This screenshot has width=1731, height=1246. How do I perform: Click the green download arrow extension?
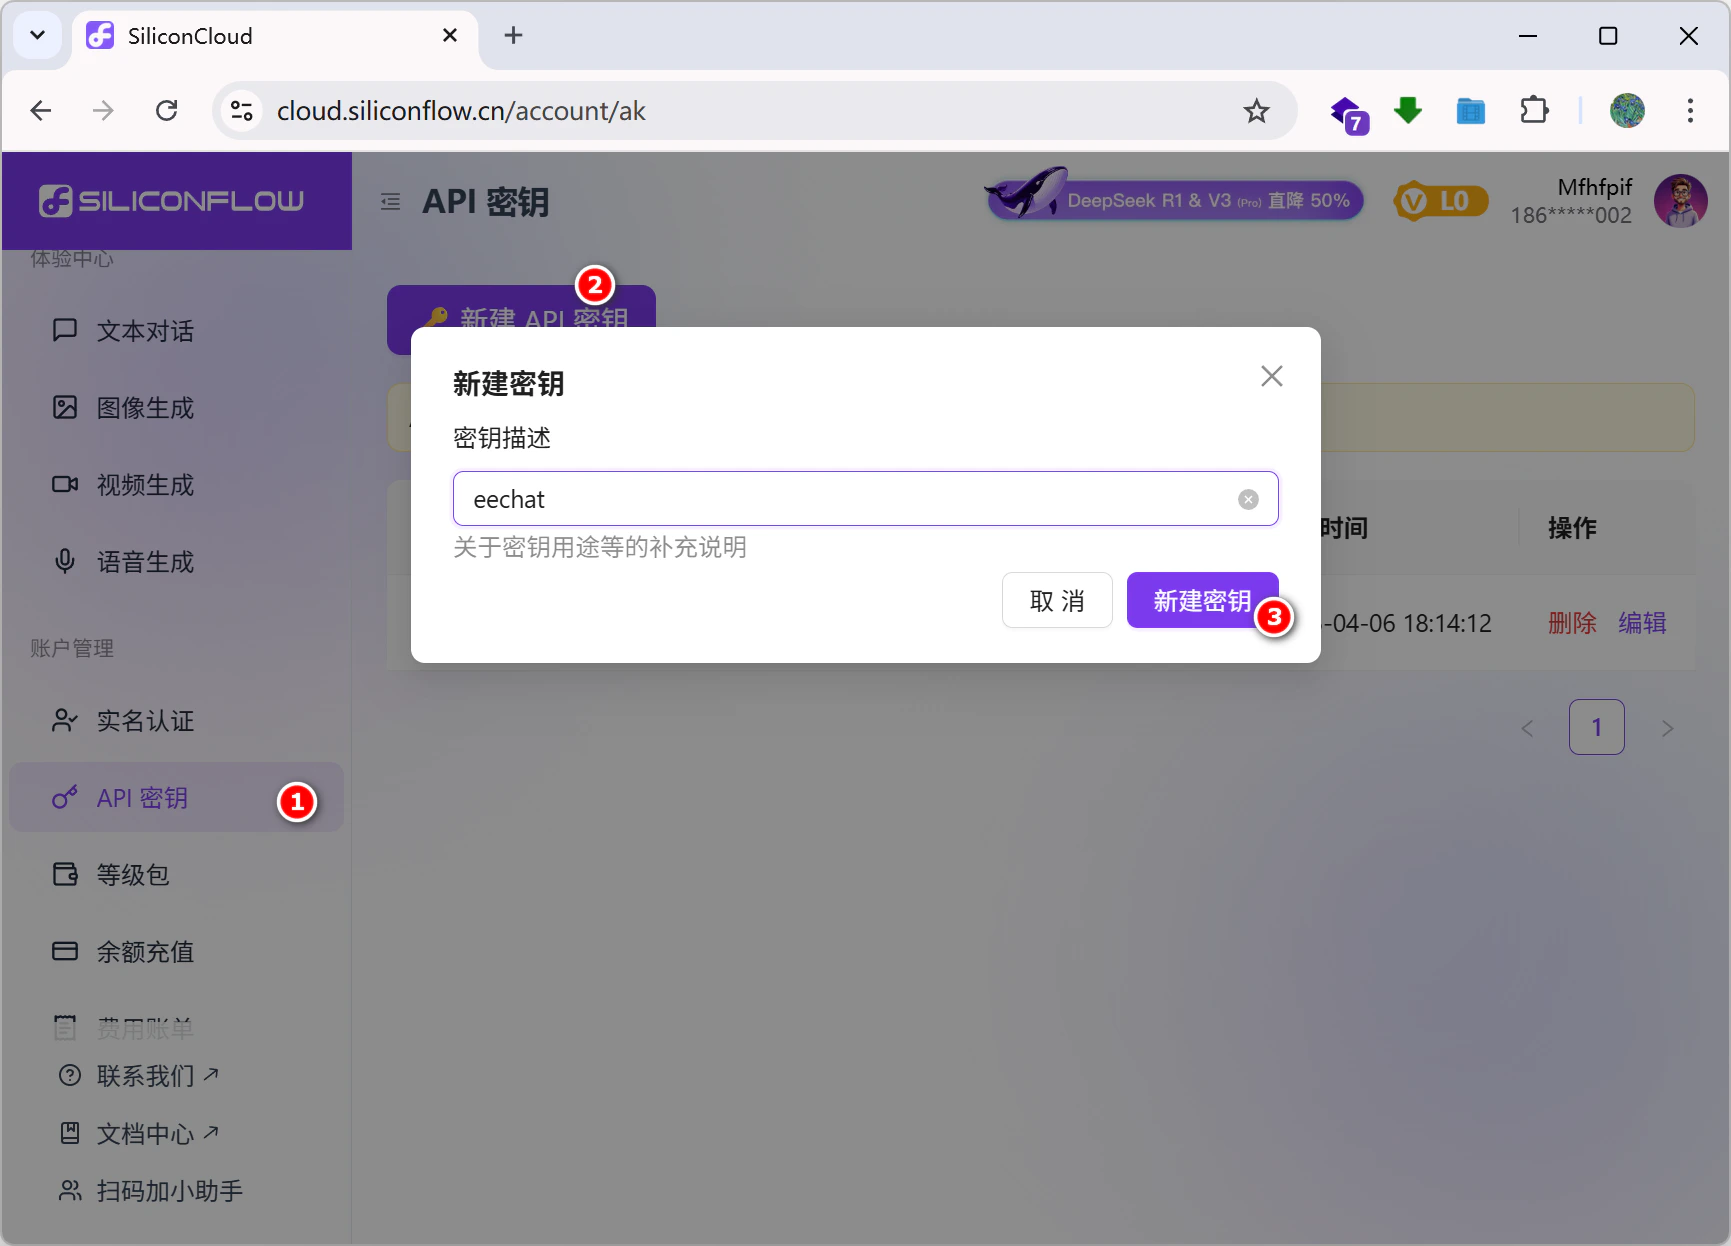(1408, 110)
